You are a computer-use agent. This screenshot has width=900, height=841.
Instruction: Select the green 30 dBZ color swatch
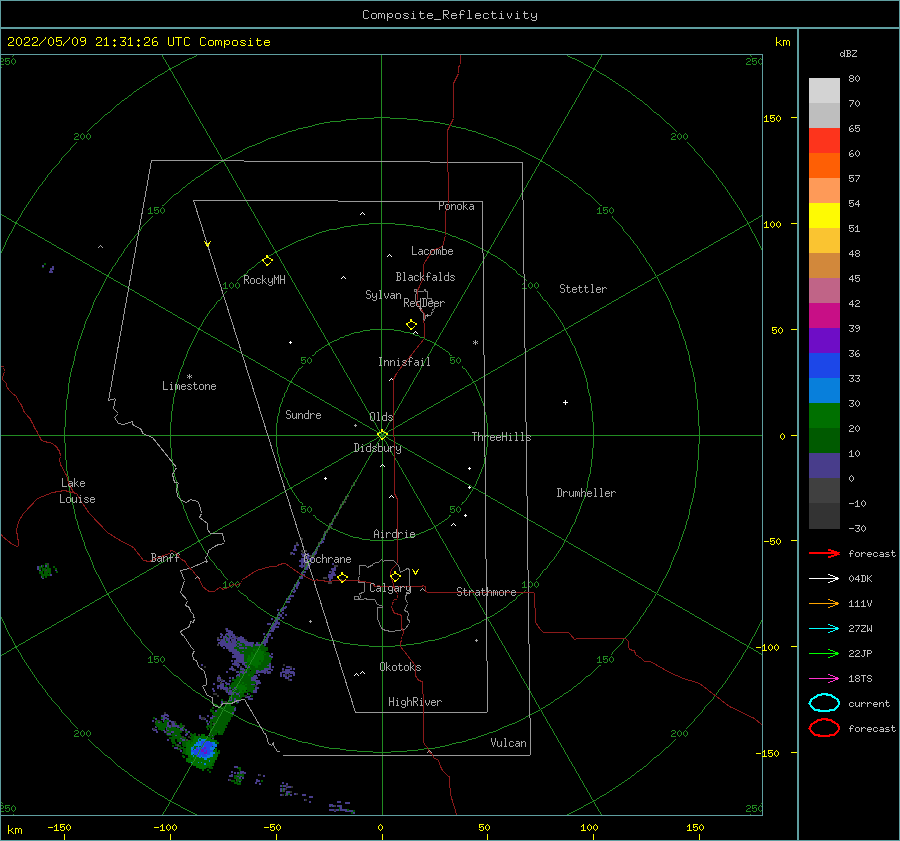click(824, 416)
